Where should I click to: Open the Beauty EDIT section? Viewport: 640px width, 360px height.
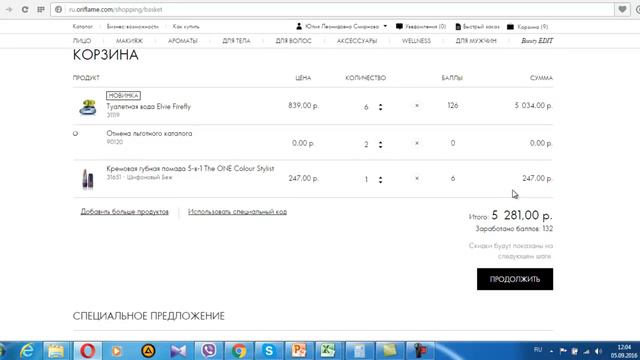[537, 41]
